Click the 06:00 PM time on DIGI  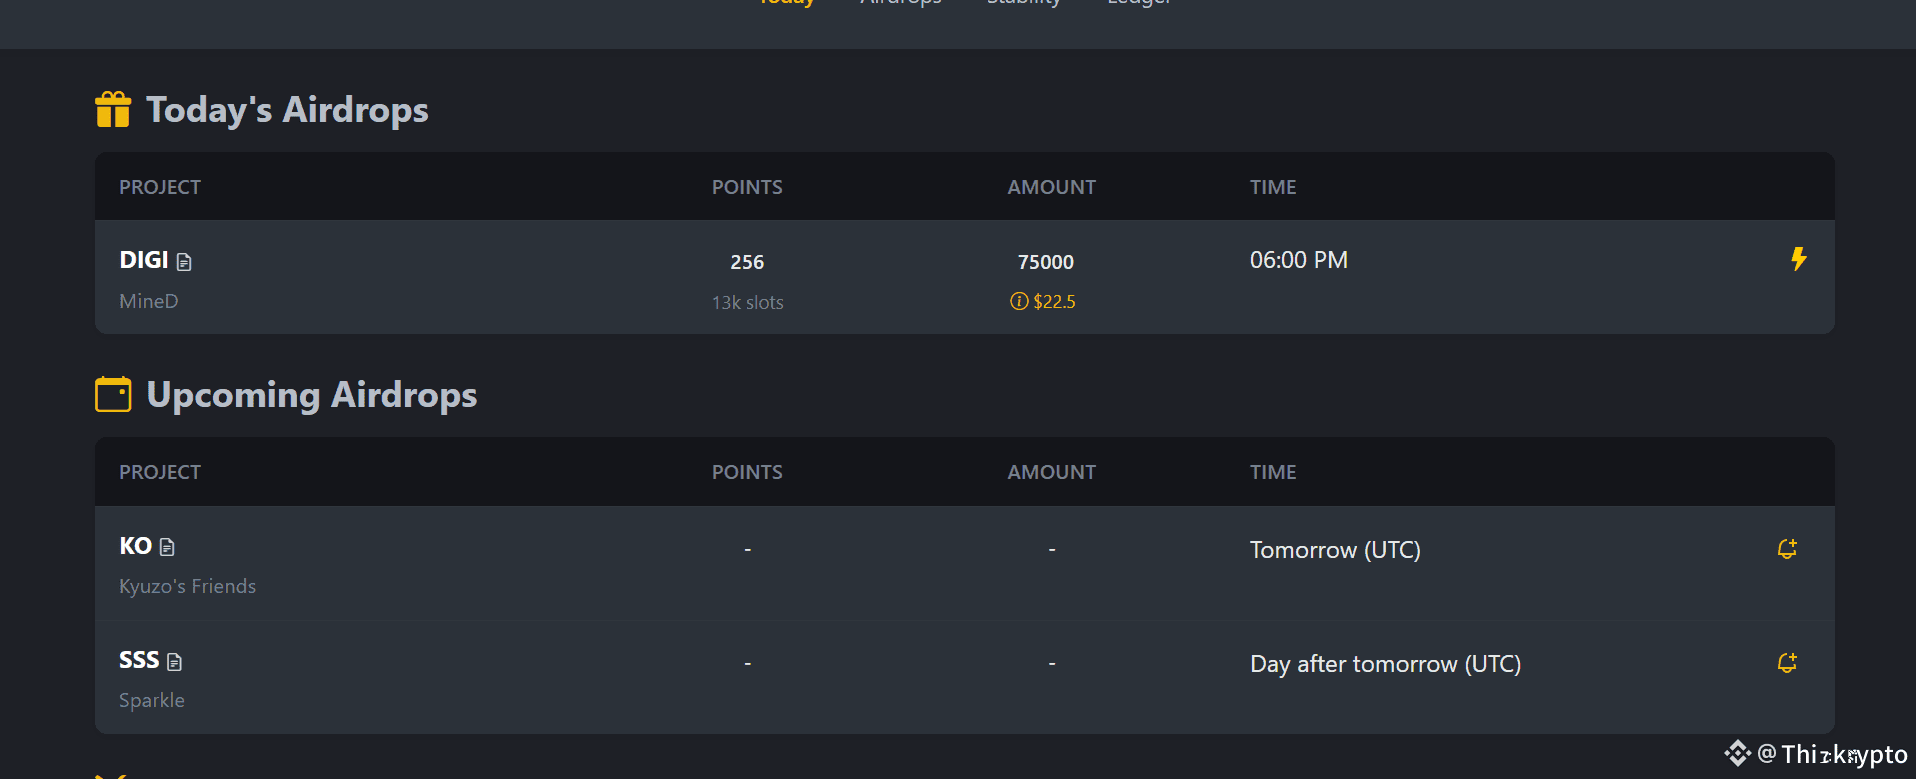tap(1299, 260)
